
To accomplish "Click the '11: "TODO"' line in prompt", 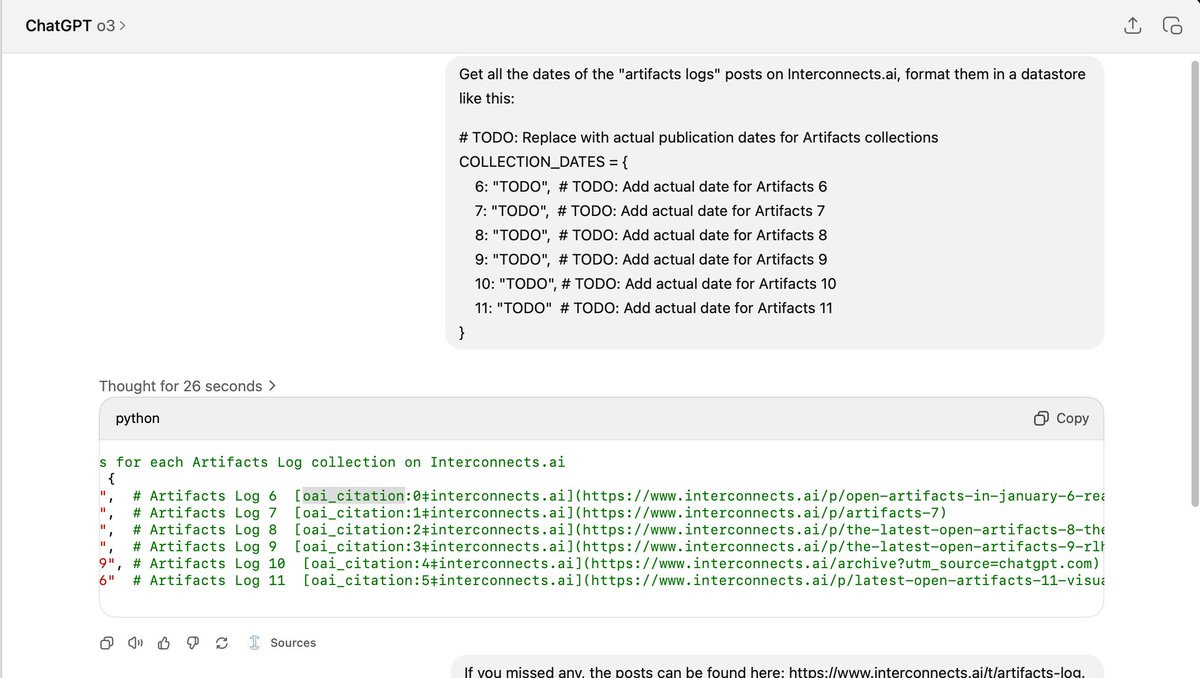I will point(654,308).
